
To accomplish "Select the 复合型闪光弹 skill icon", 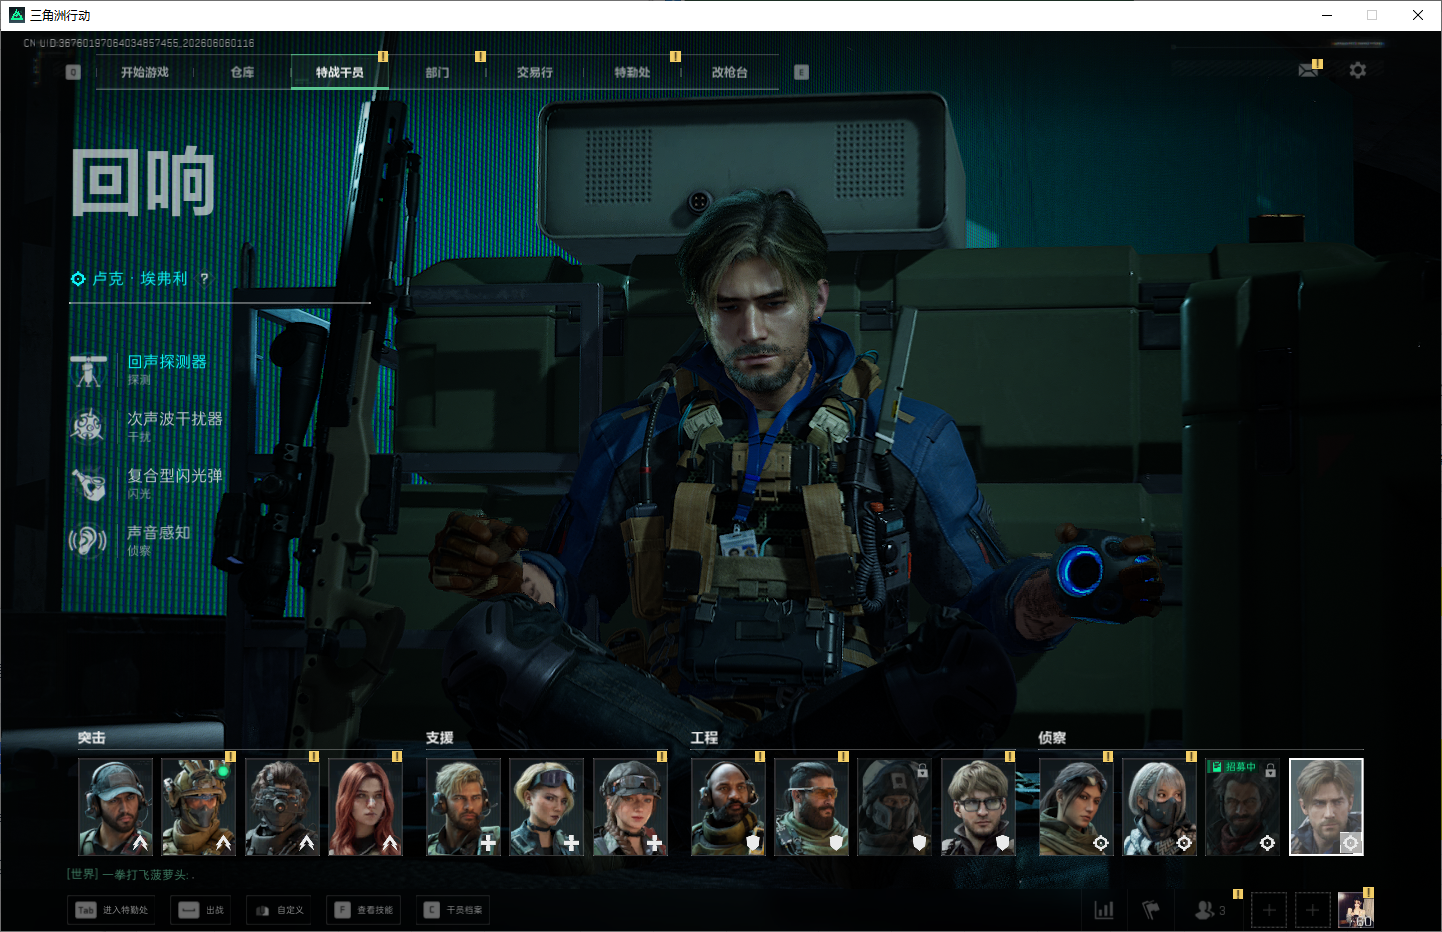I will coord(88,484).
